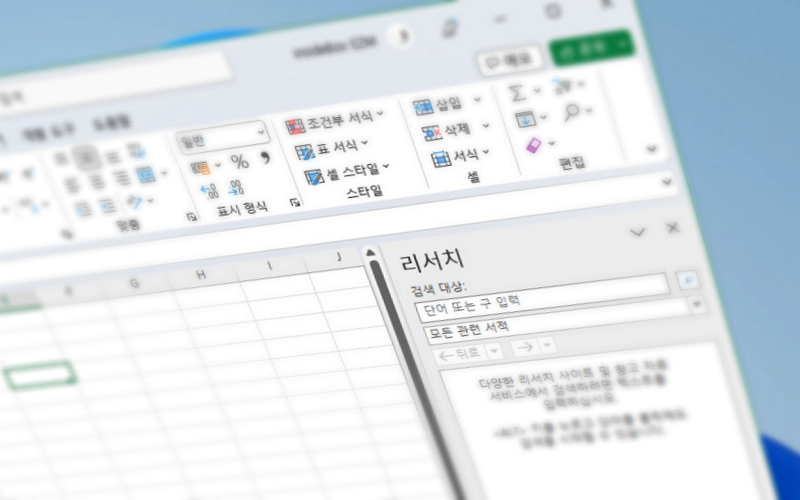Align cell text to the right
The width and height of the screenshot is (800, 500).
(x=121, y=178)
